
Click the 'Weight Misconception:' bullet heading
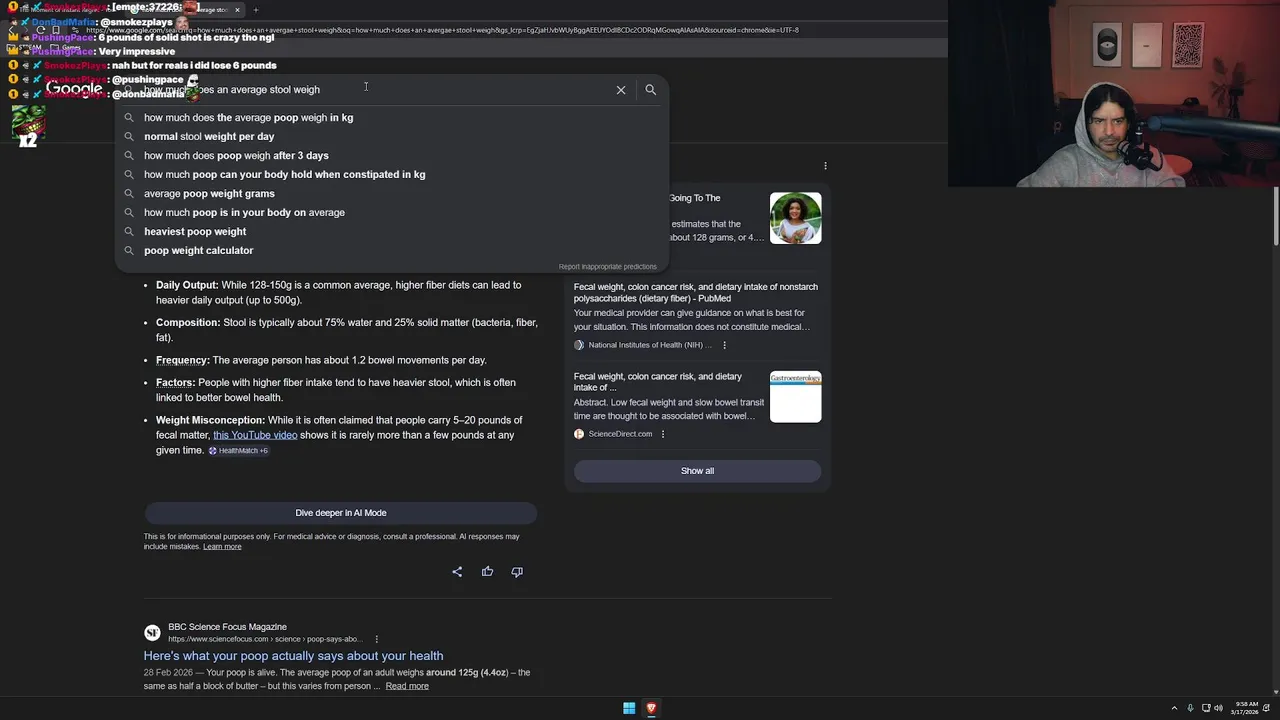click(210, 420)
